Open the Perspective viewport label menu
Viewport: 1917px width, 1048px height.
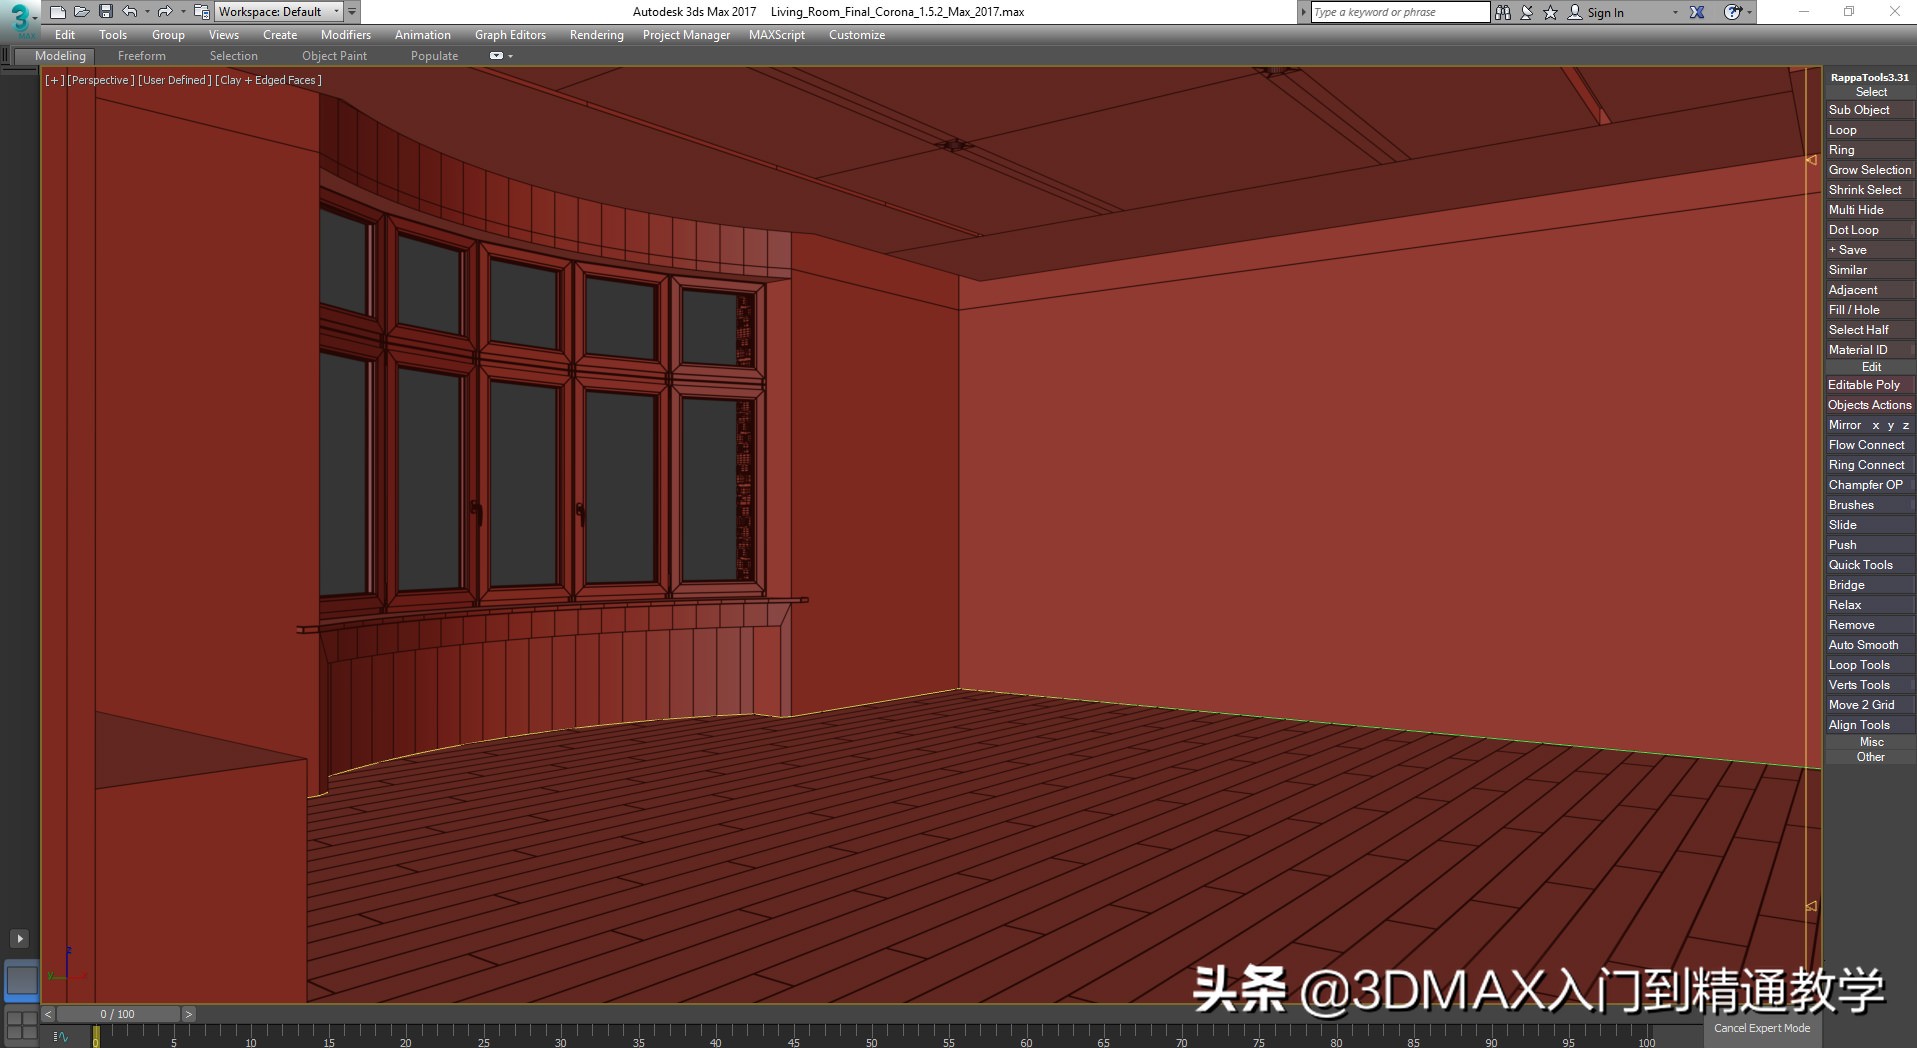pyautogui.click(x=100, y=80)
